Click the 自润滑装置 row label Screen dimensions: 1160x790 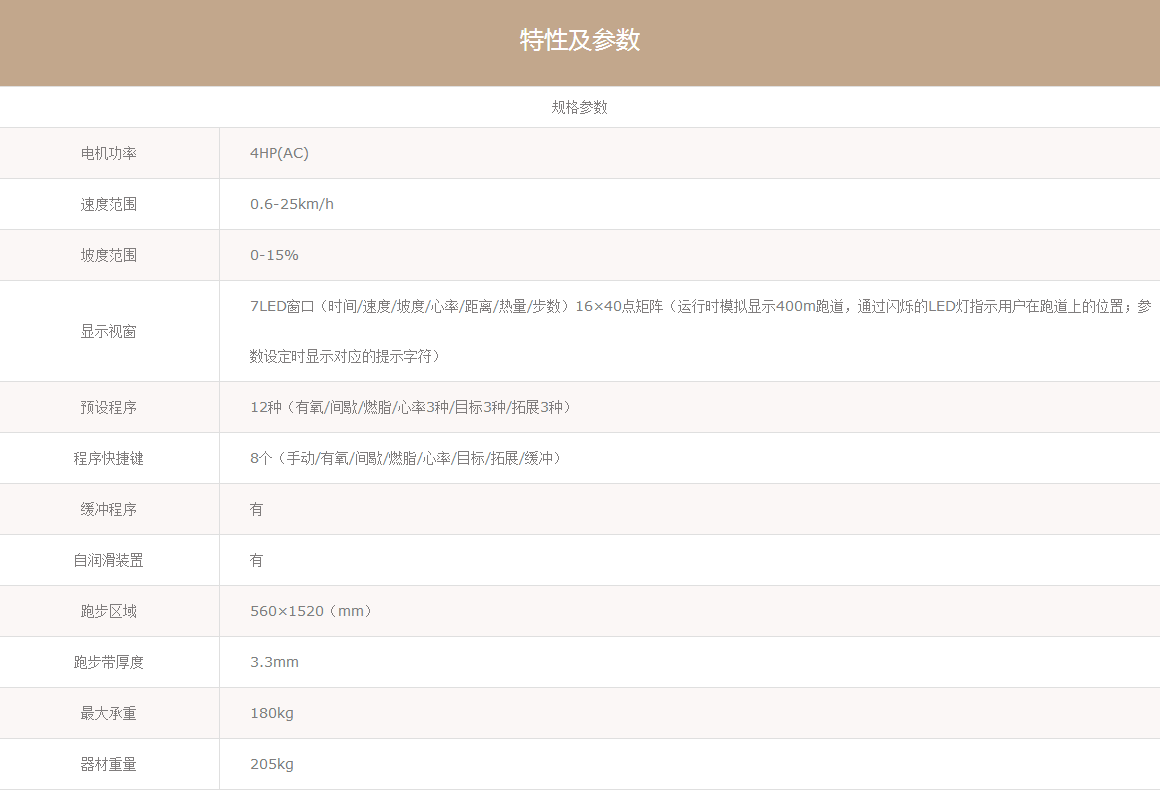click(109, 560)
